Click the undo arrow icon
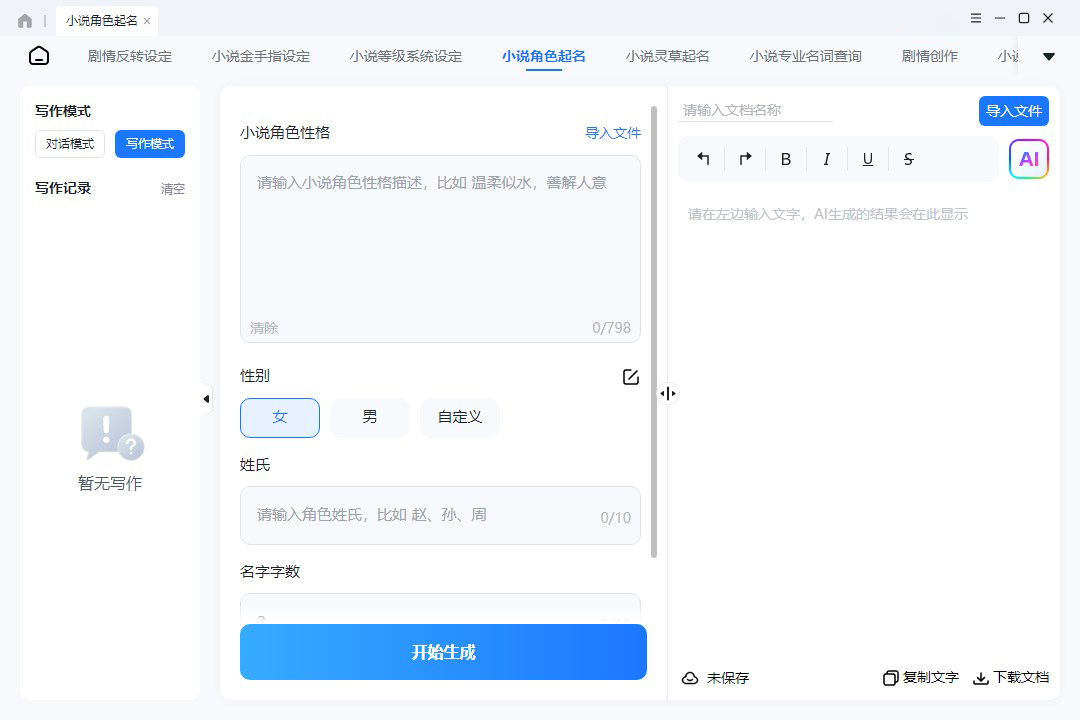Image resolution: width=1080 pixels, height=720 pixels. [x=703, y=159]
